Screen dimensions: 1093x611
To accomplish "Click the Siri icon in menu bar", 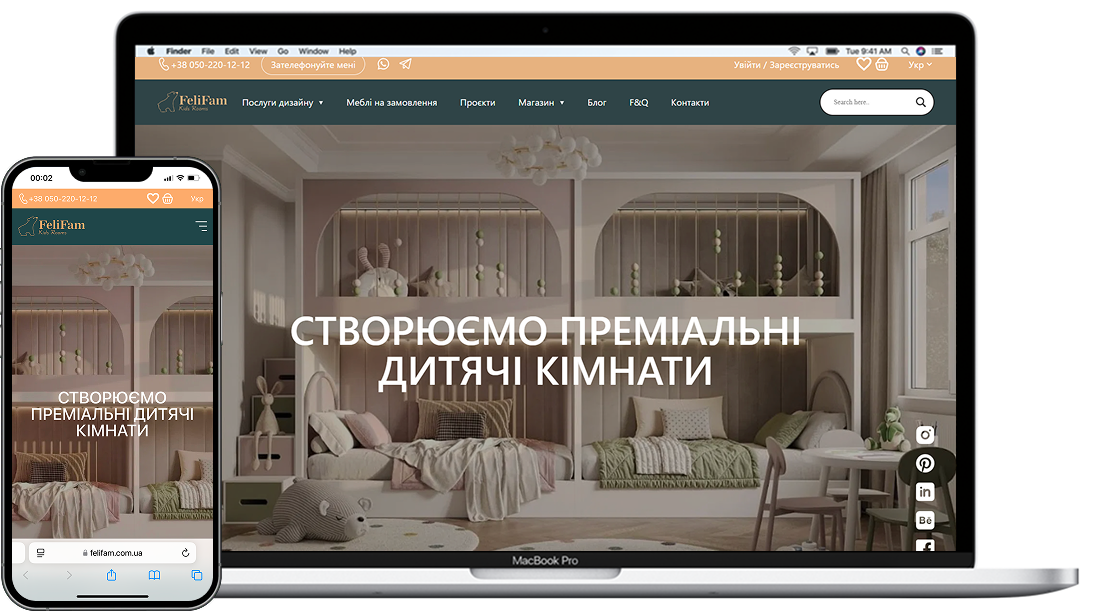I will [x=921, y=51].
